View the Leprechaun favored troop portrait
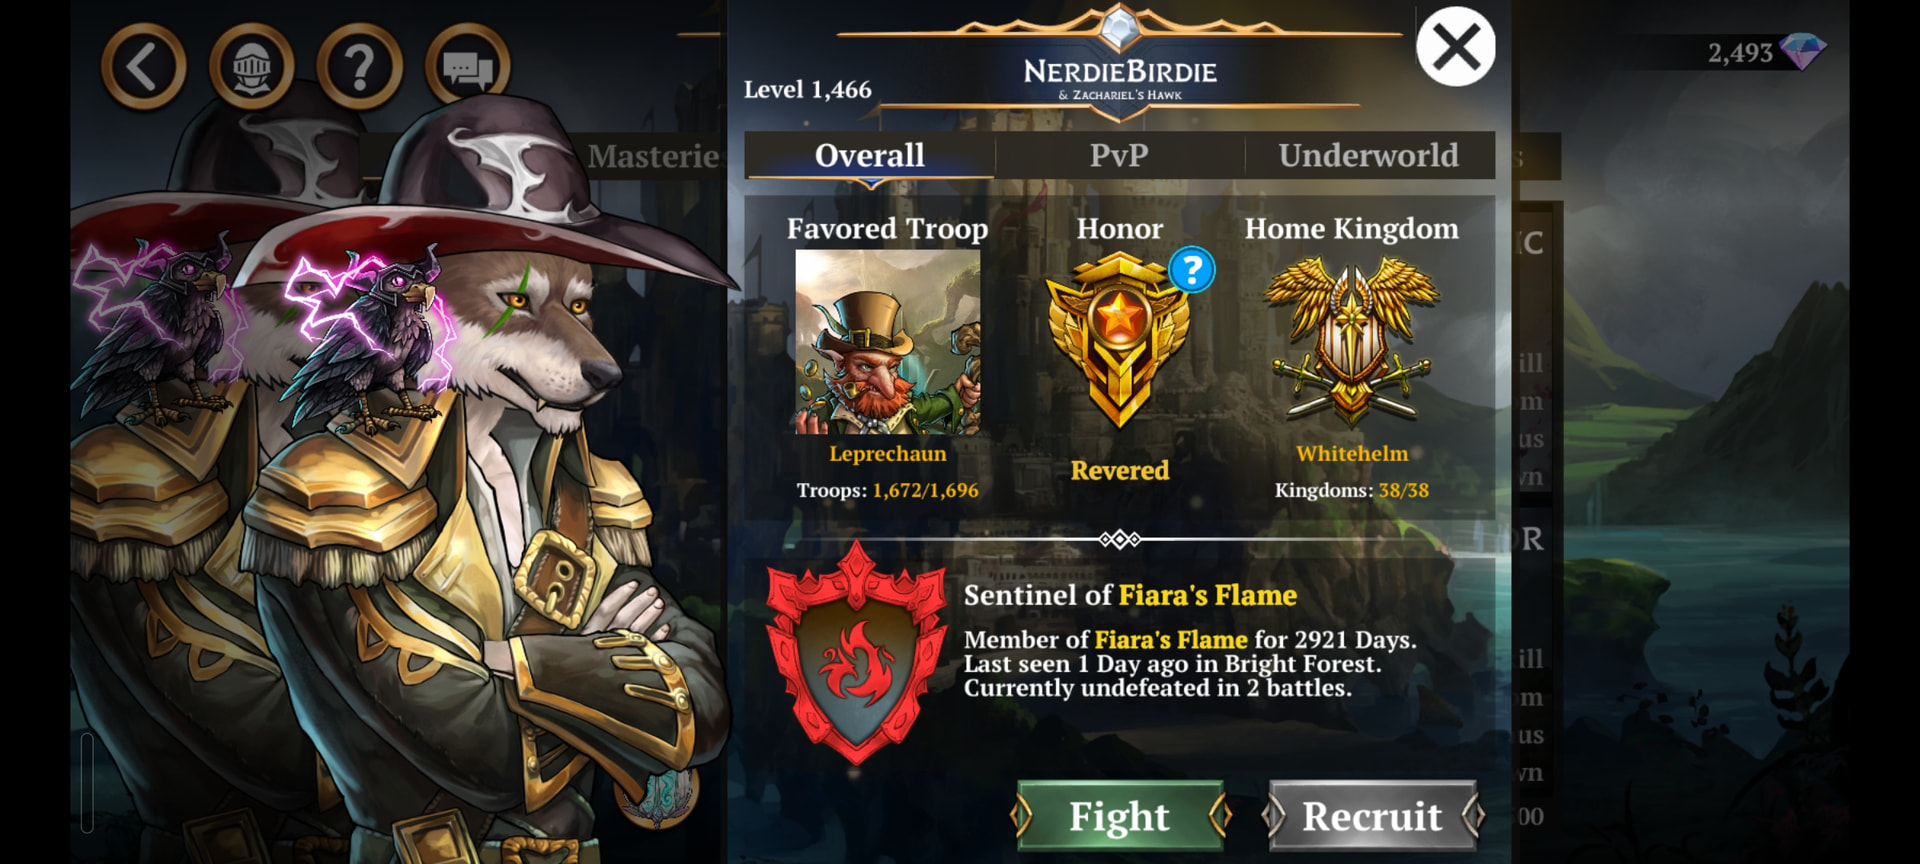Image resolution: width=1920 pixels, height=864 pixels. (x=887, y=342)
